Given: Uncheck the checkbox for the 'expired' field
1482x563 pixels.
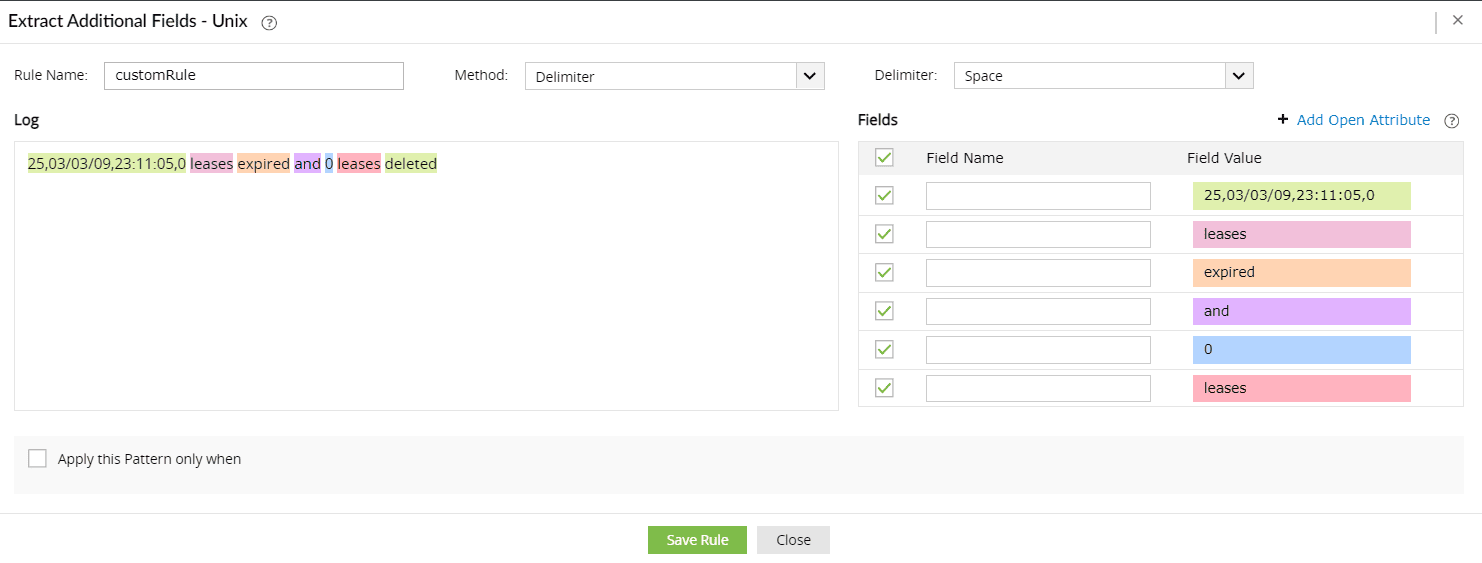Looking at the screenshot, I should pyautogui.click(x=884, y=273).
